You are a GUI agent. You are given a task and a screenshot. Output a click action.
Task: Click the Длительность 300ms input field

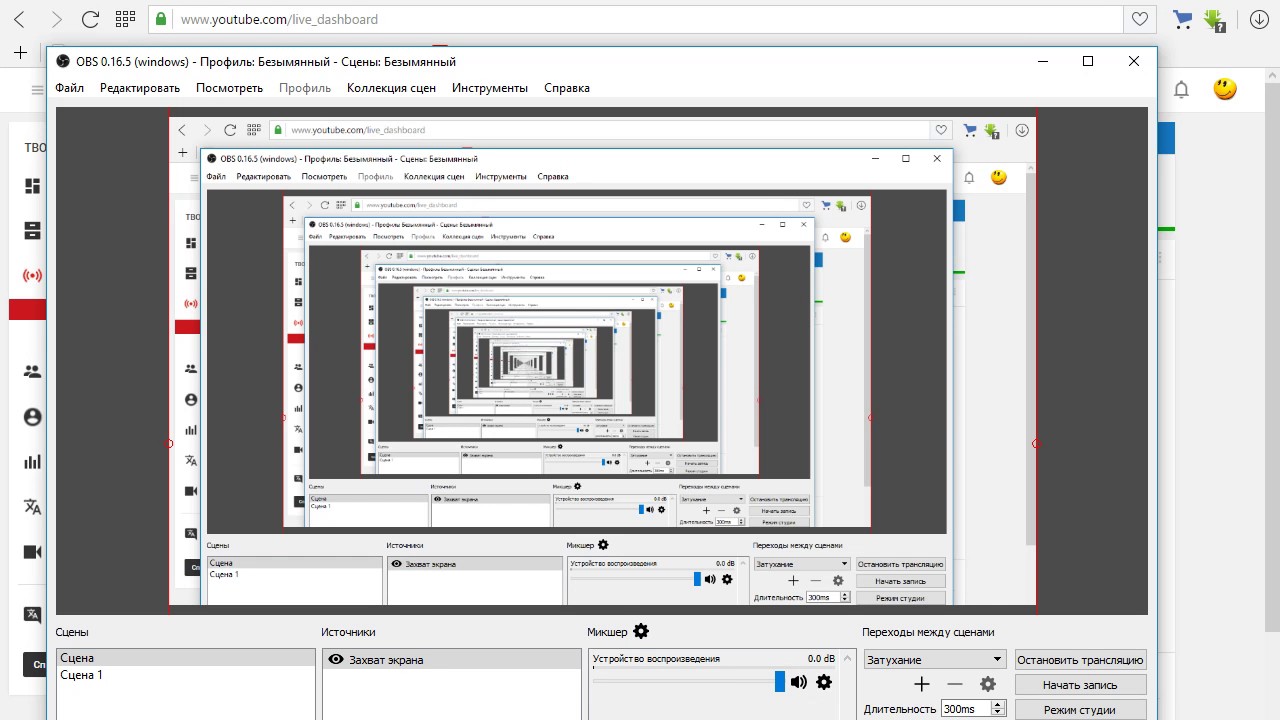click(965, 709)
